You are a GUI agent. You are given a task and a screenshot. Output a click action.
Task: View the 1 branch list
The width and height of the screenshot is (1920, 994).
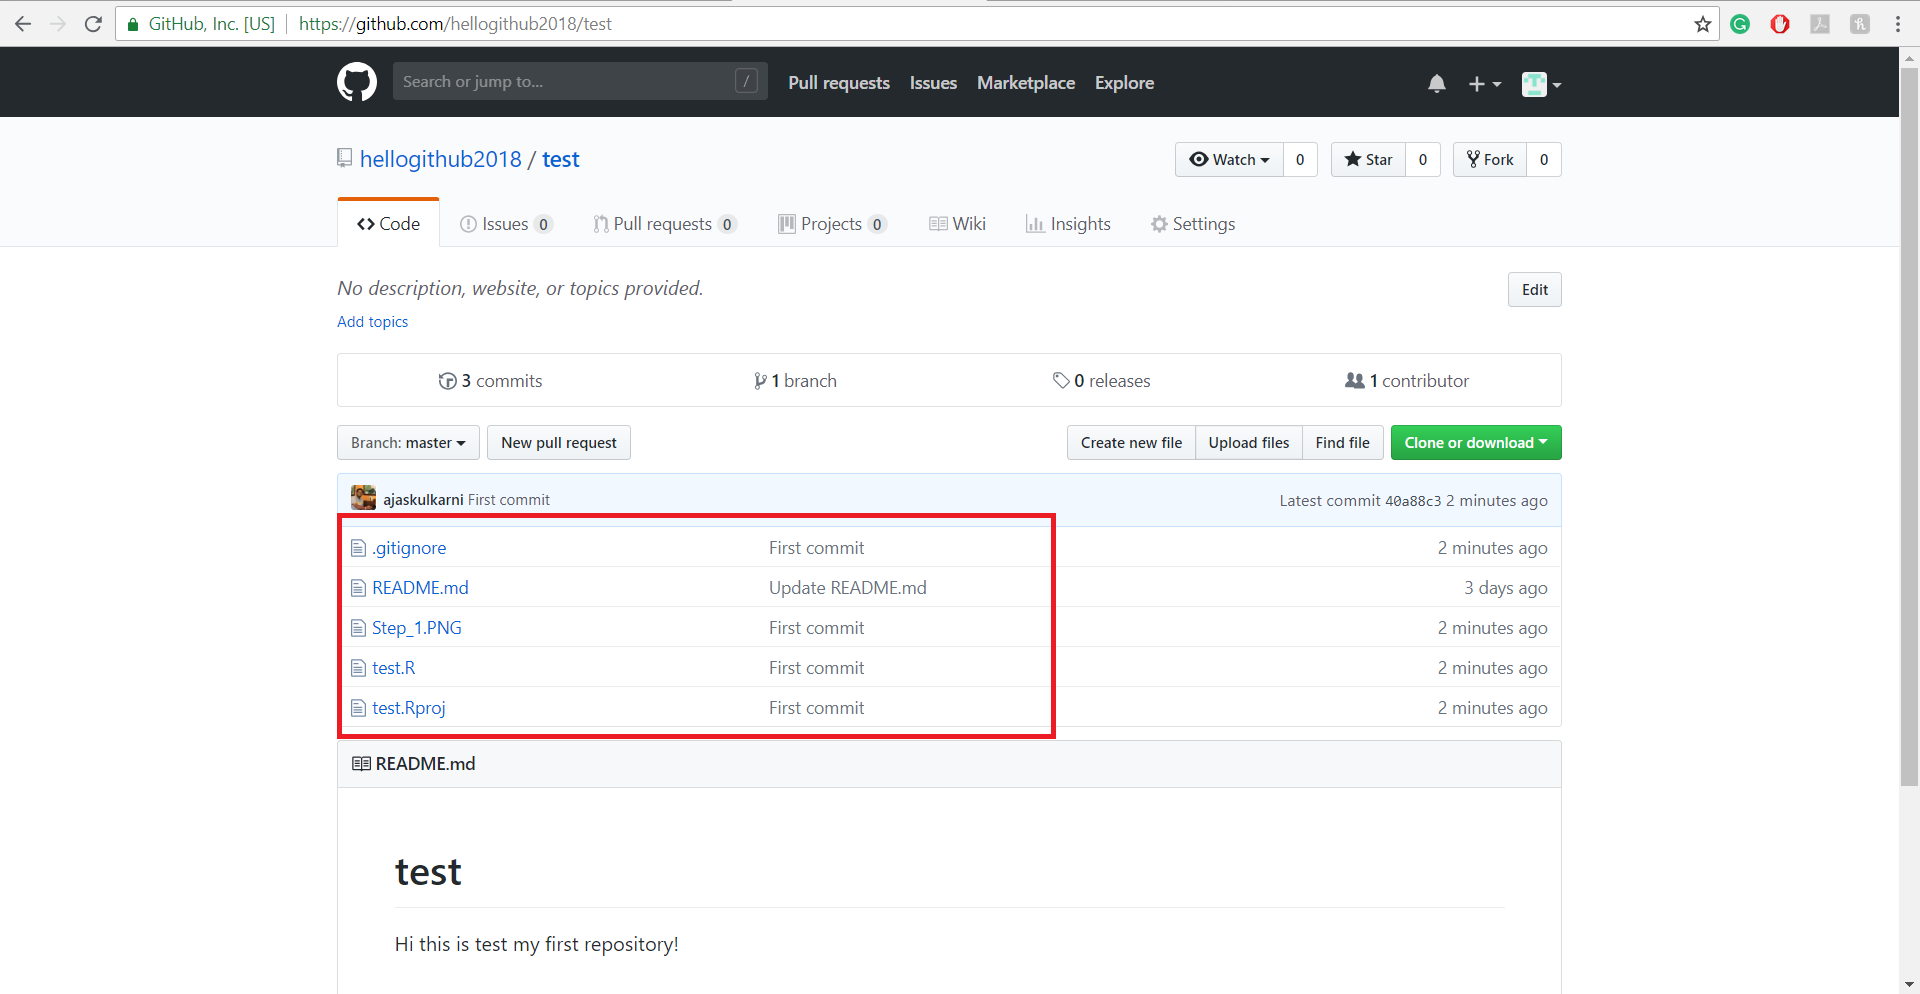coord(796,381)
